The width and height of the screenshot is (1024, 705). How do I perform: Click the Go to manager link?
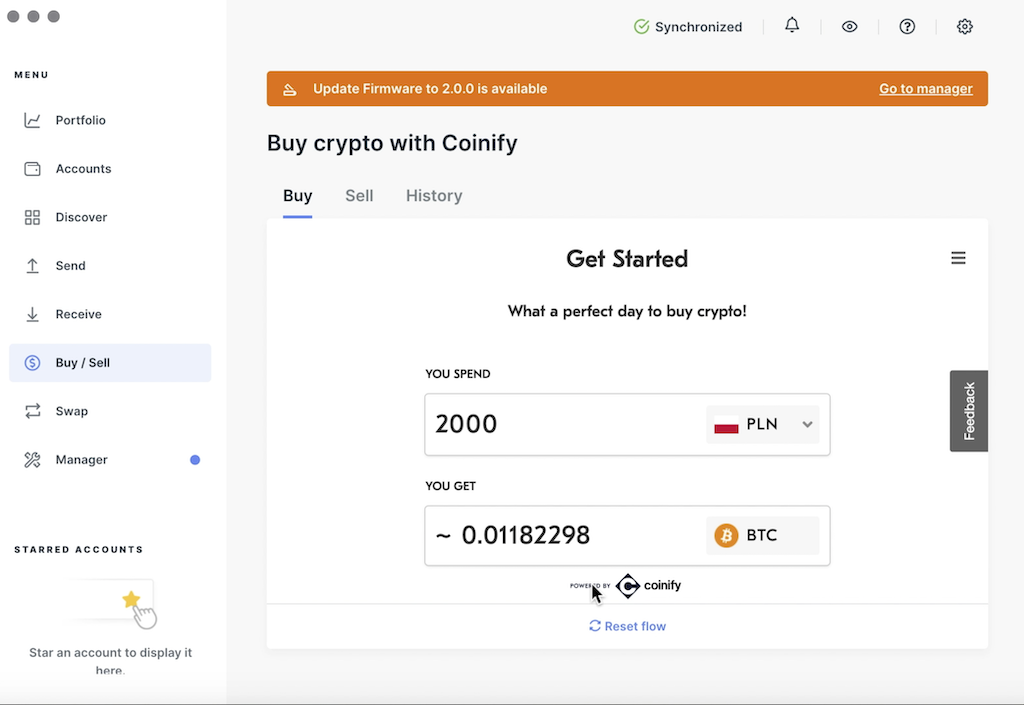(x=925, y=89)
